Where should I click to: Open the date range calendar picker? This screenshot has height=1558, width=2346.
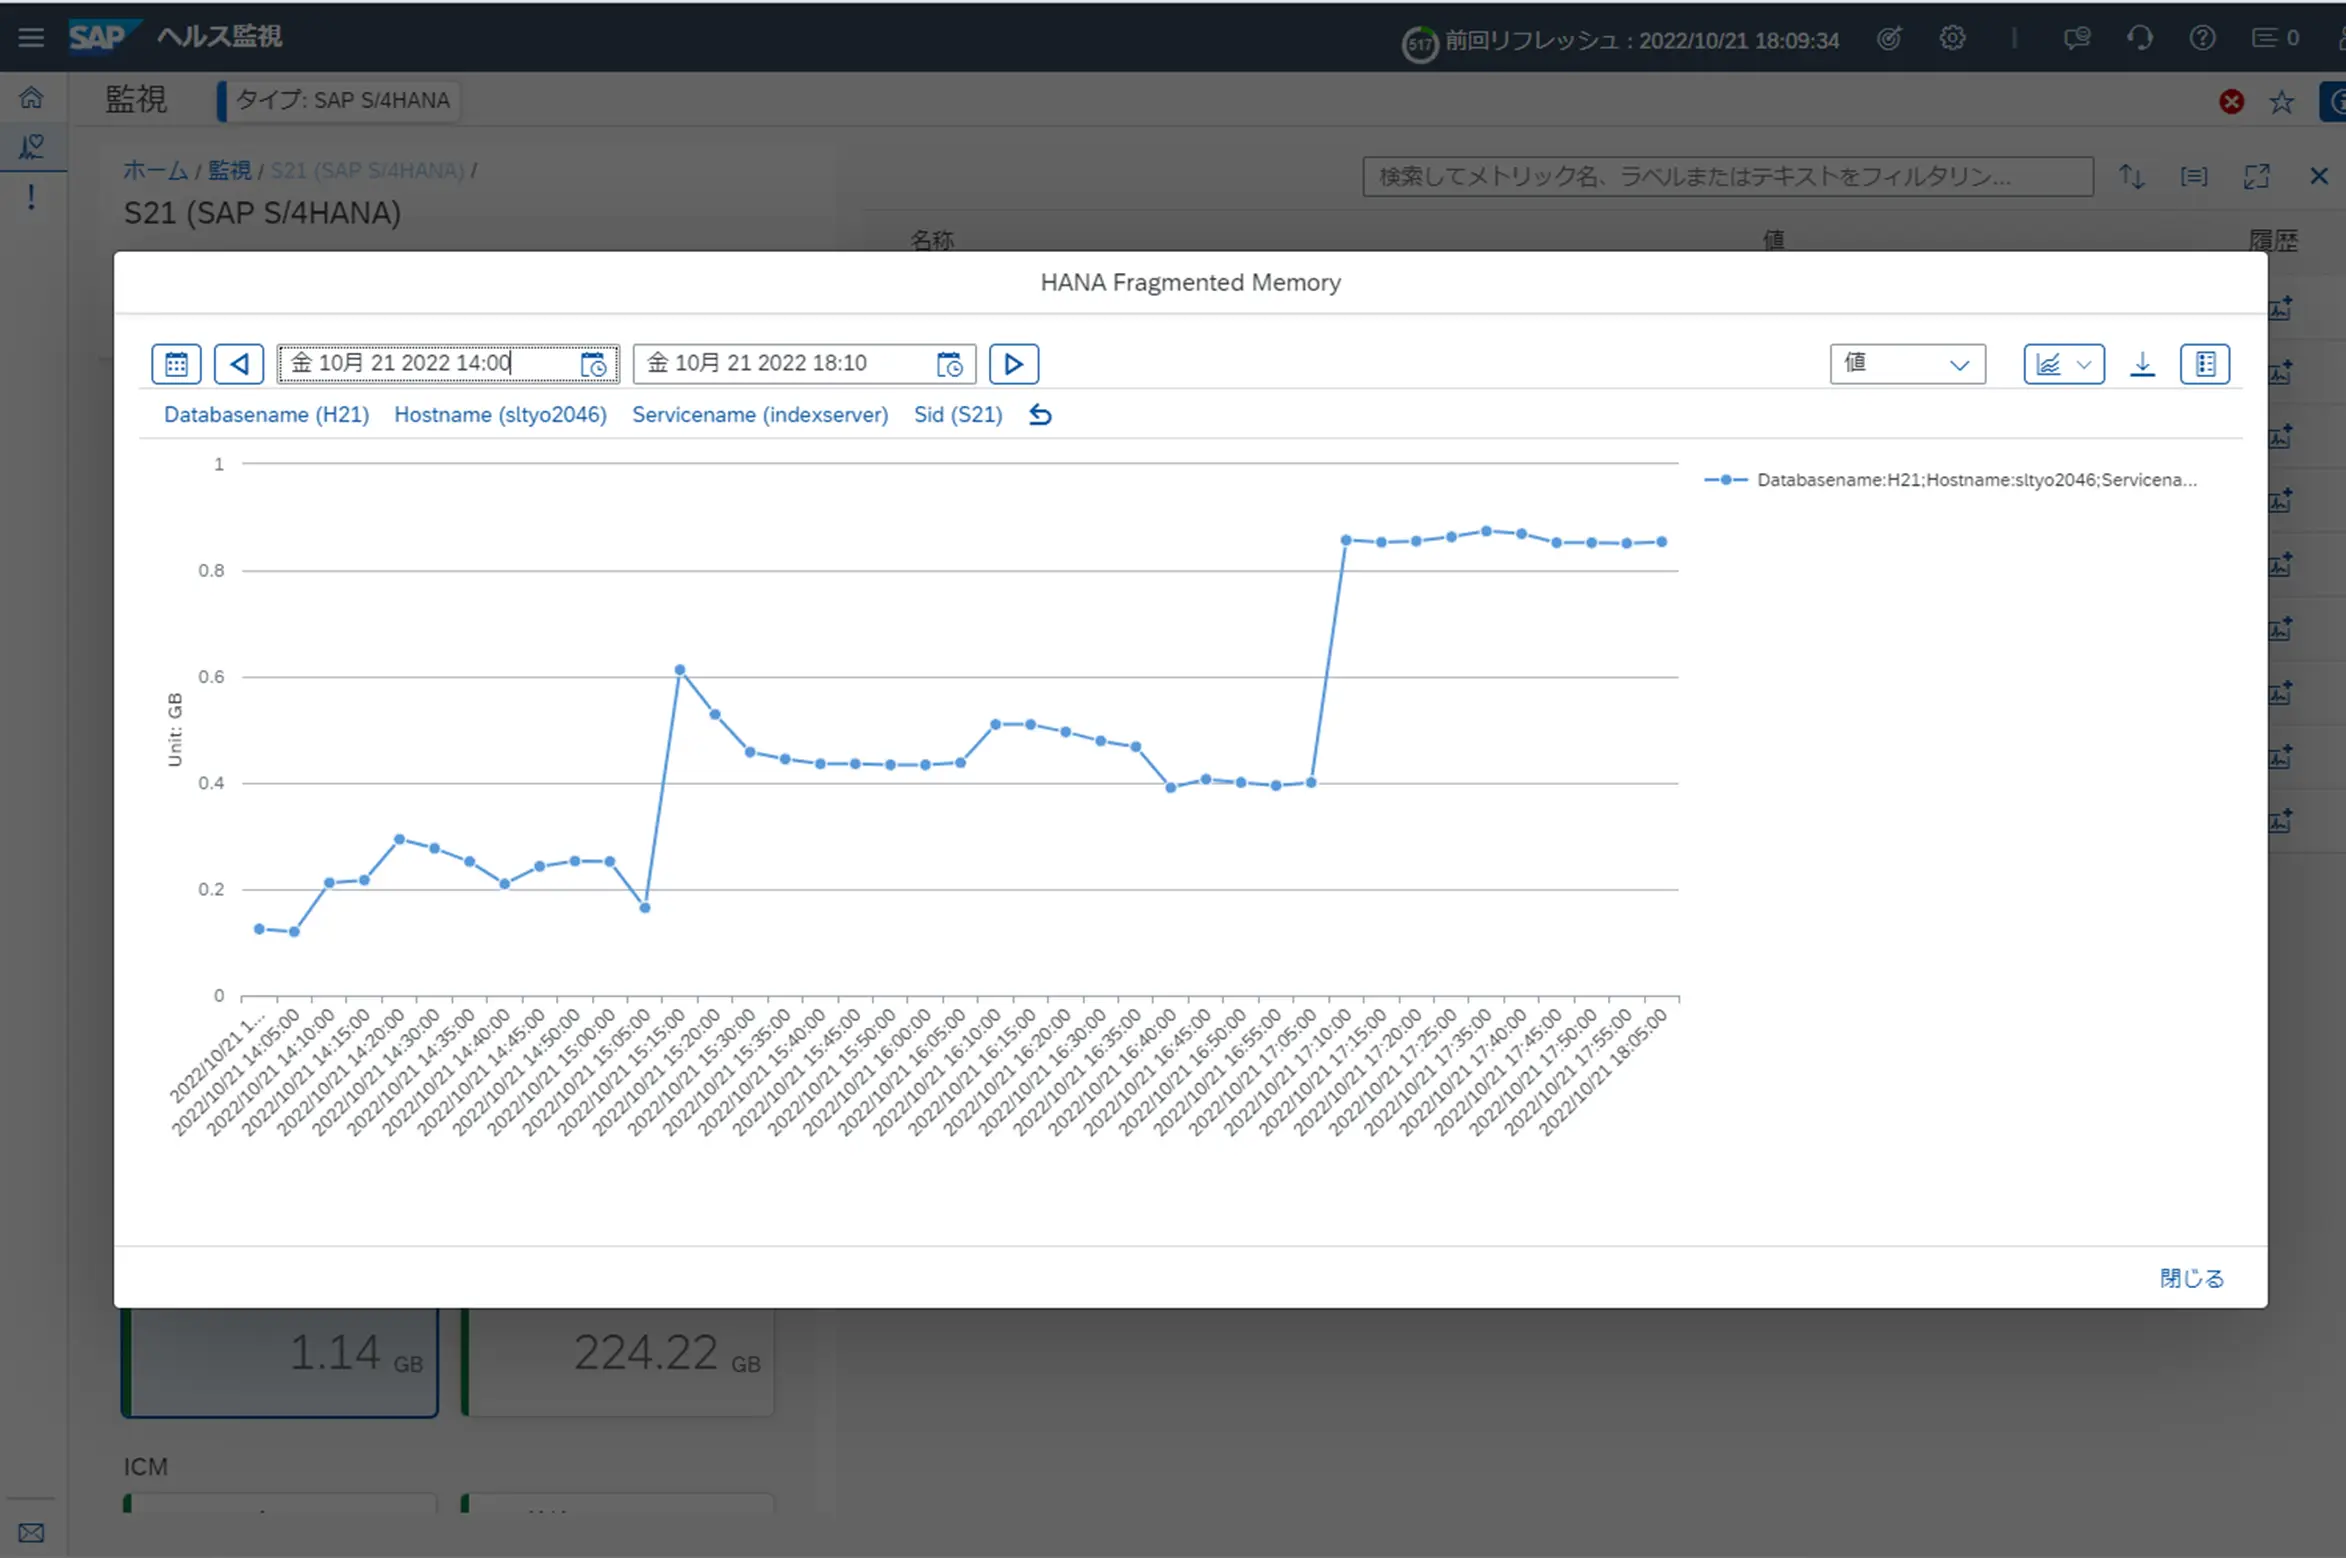176,364
